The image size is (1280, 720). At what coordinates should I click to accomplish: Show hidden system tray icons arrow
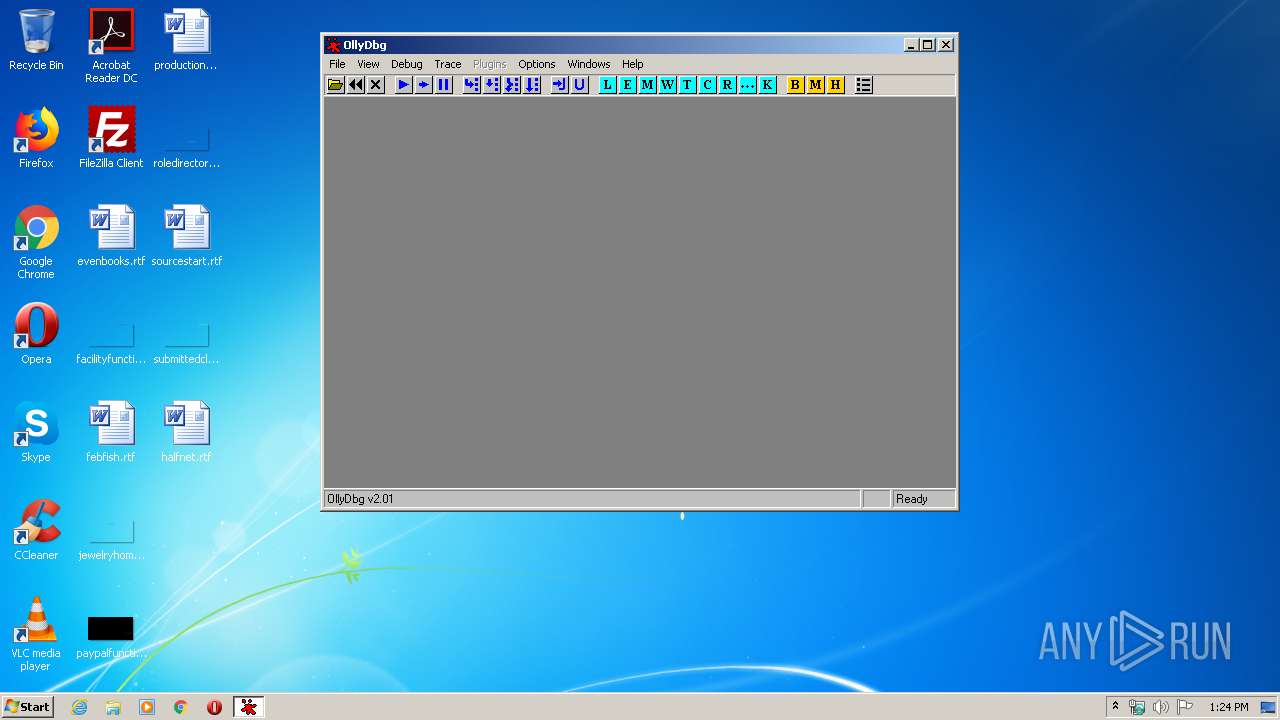tap(1115, 707)
